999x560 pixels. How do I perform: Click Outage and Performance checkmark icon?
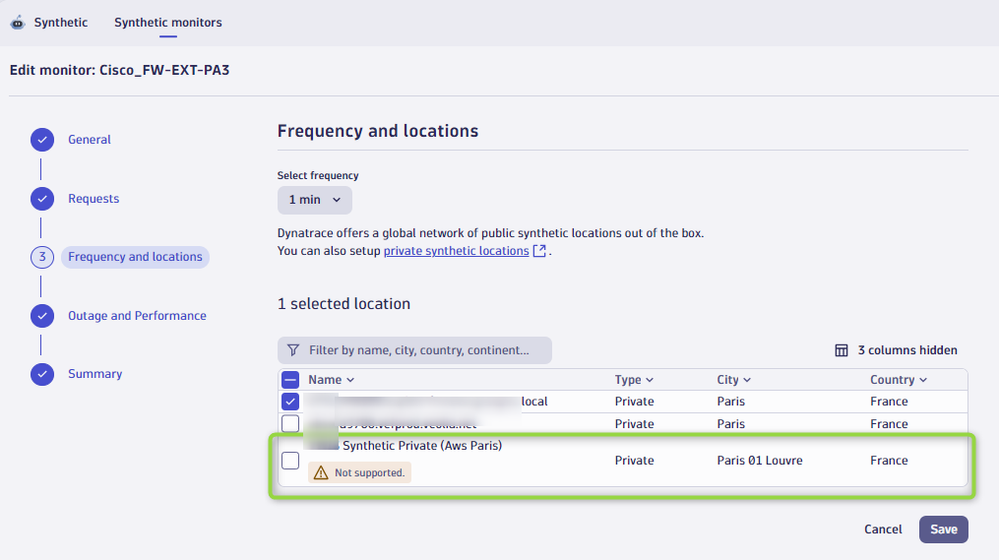point(42,316)
